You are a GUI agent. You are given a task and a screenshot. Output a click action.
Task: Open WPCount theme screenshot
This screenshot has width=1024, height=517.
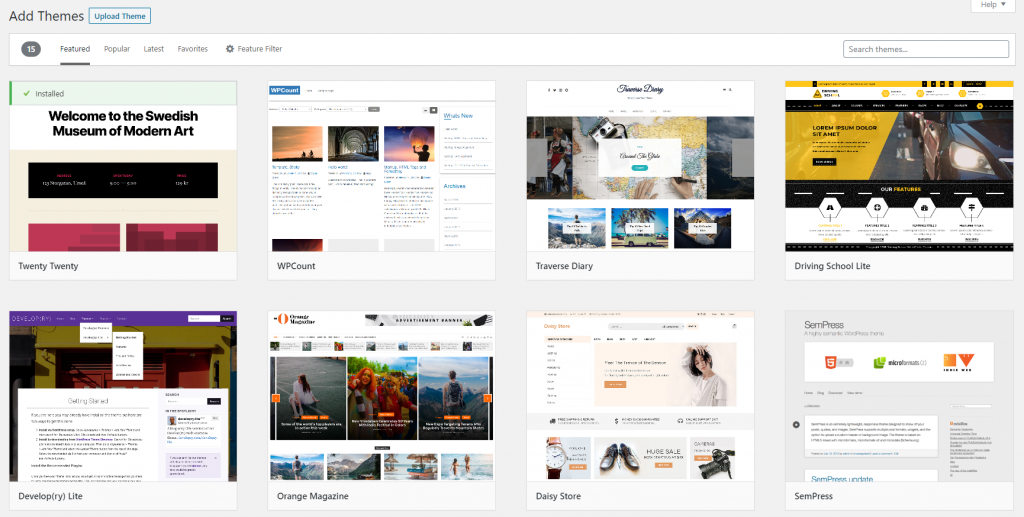(381, 166)
